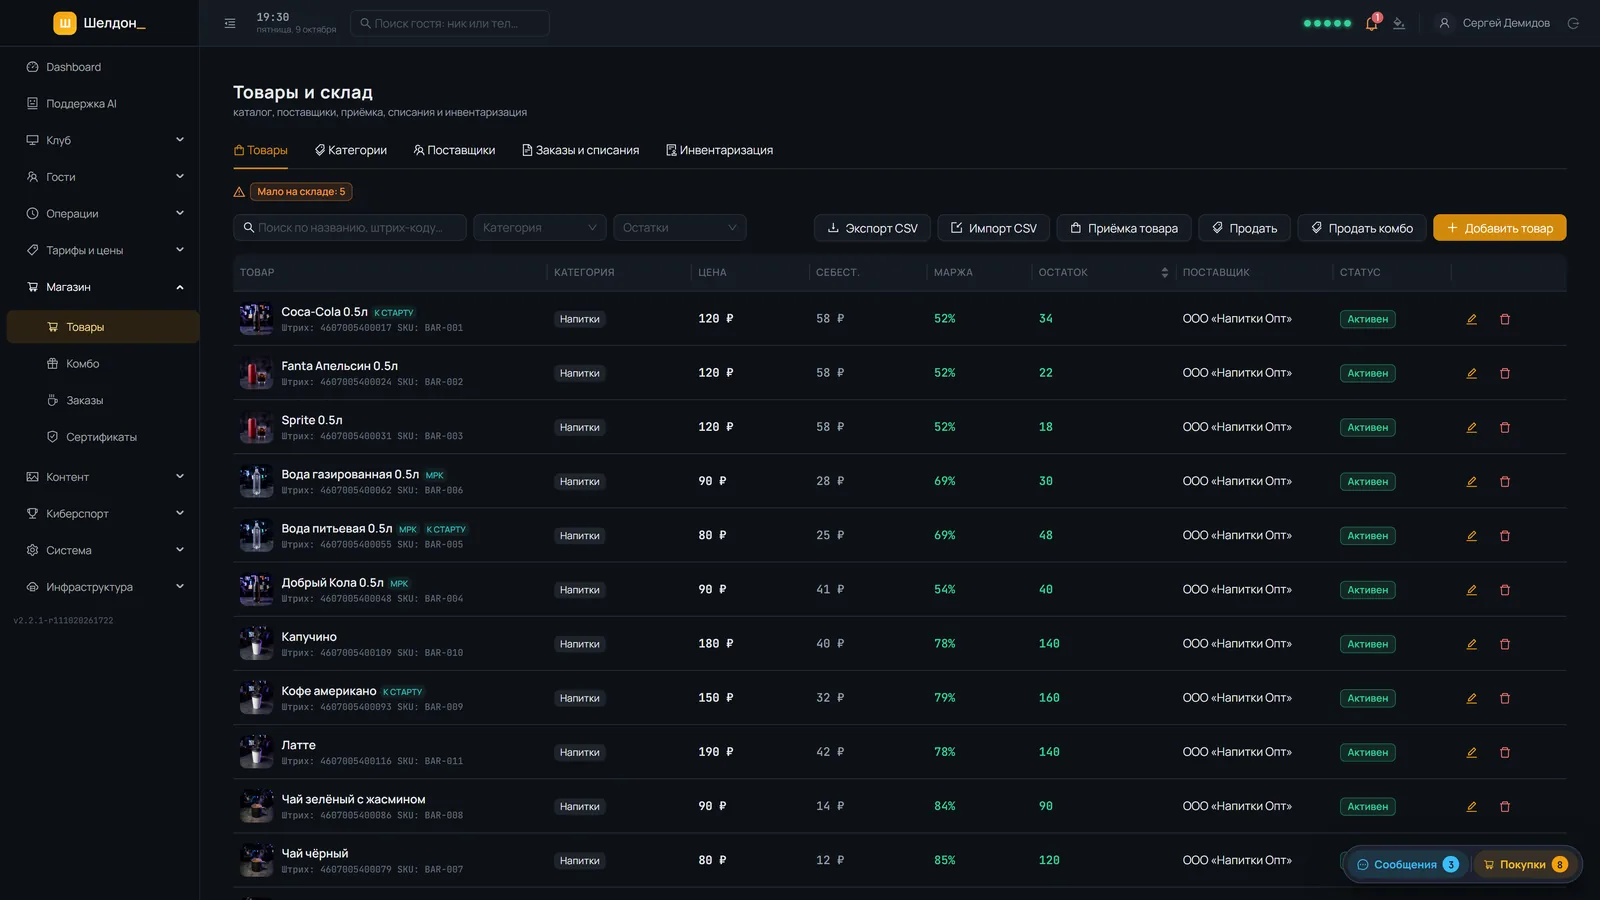
Task: Collapse the Магазин sidebar section
Action: coord(100,287)
